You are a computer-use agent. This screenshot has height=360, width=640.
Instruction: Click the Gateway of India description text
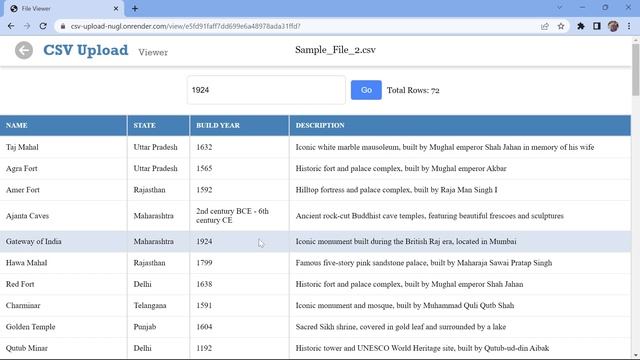pos(406,241)
